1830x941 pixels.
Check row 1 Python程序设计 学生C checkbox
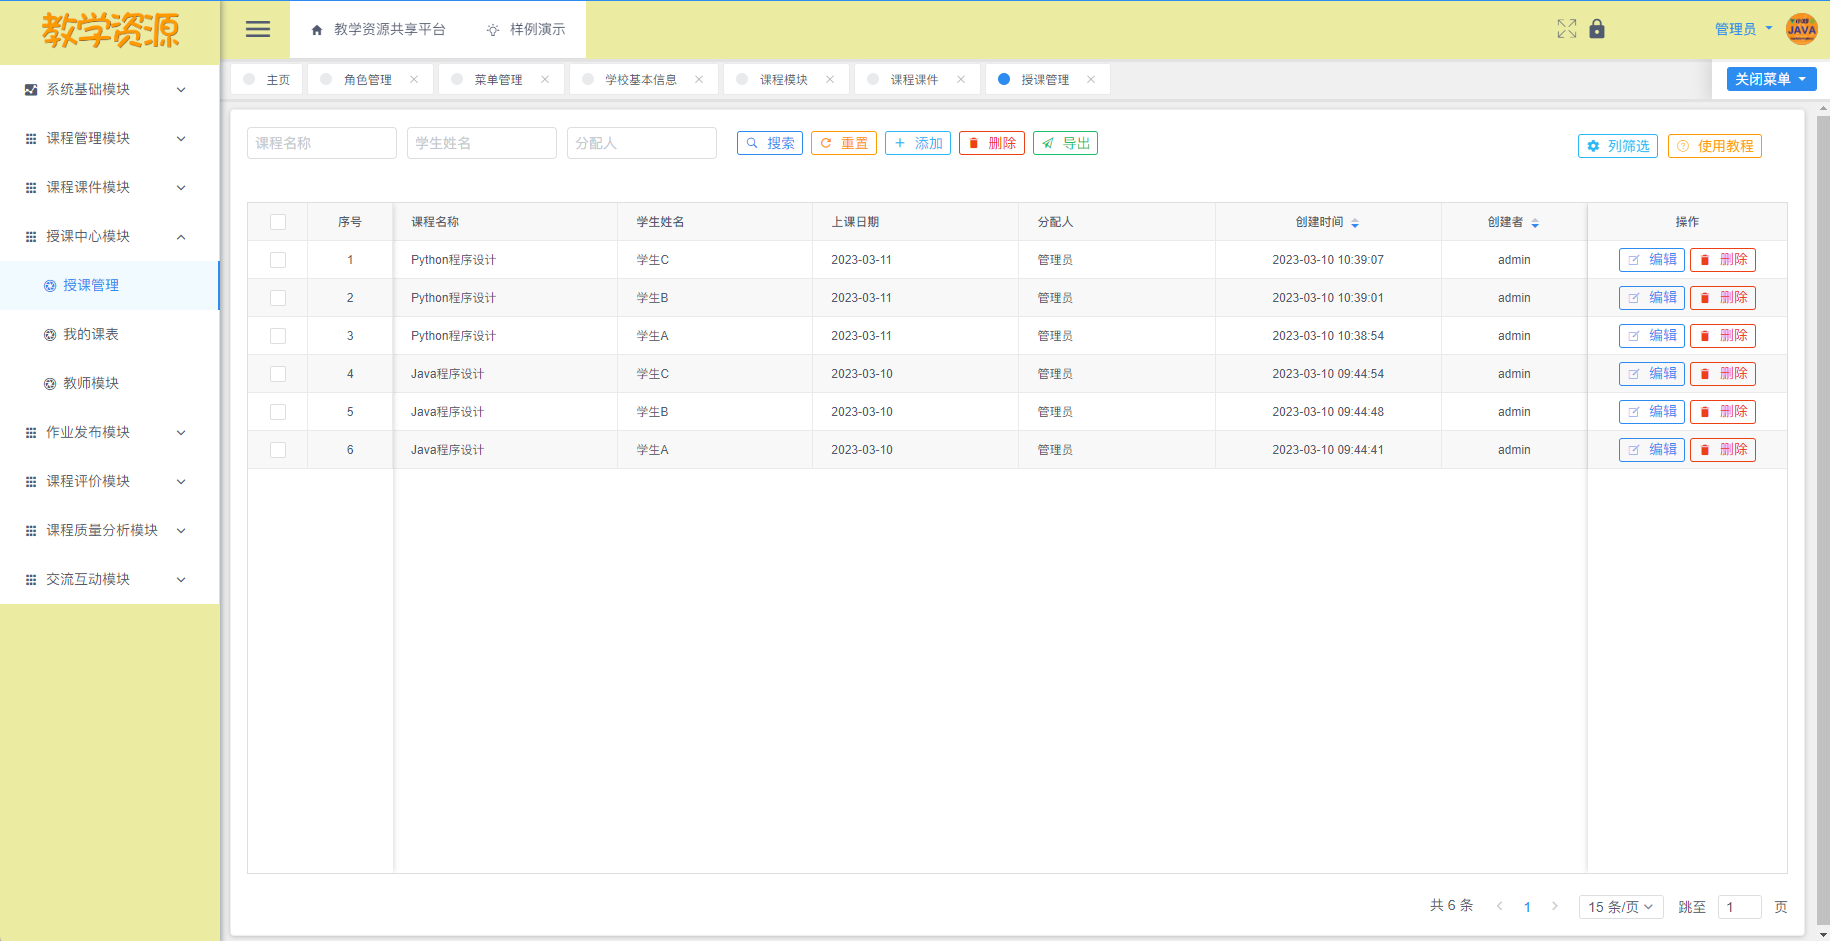pos(278,260)
